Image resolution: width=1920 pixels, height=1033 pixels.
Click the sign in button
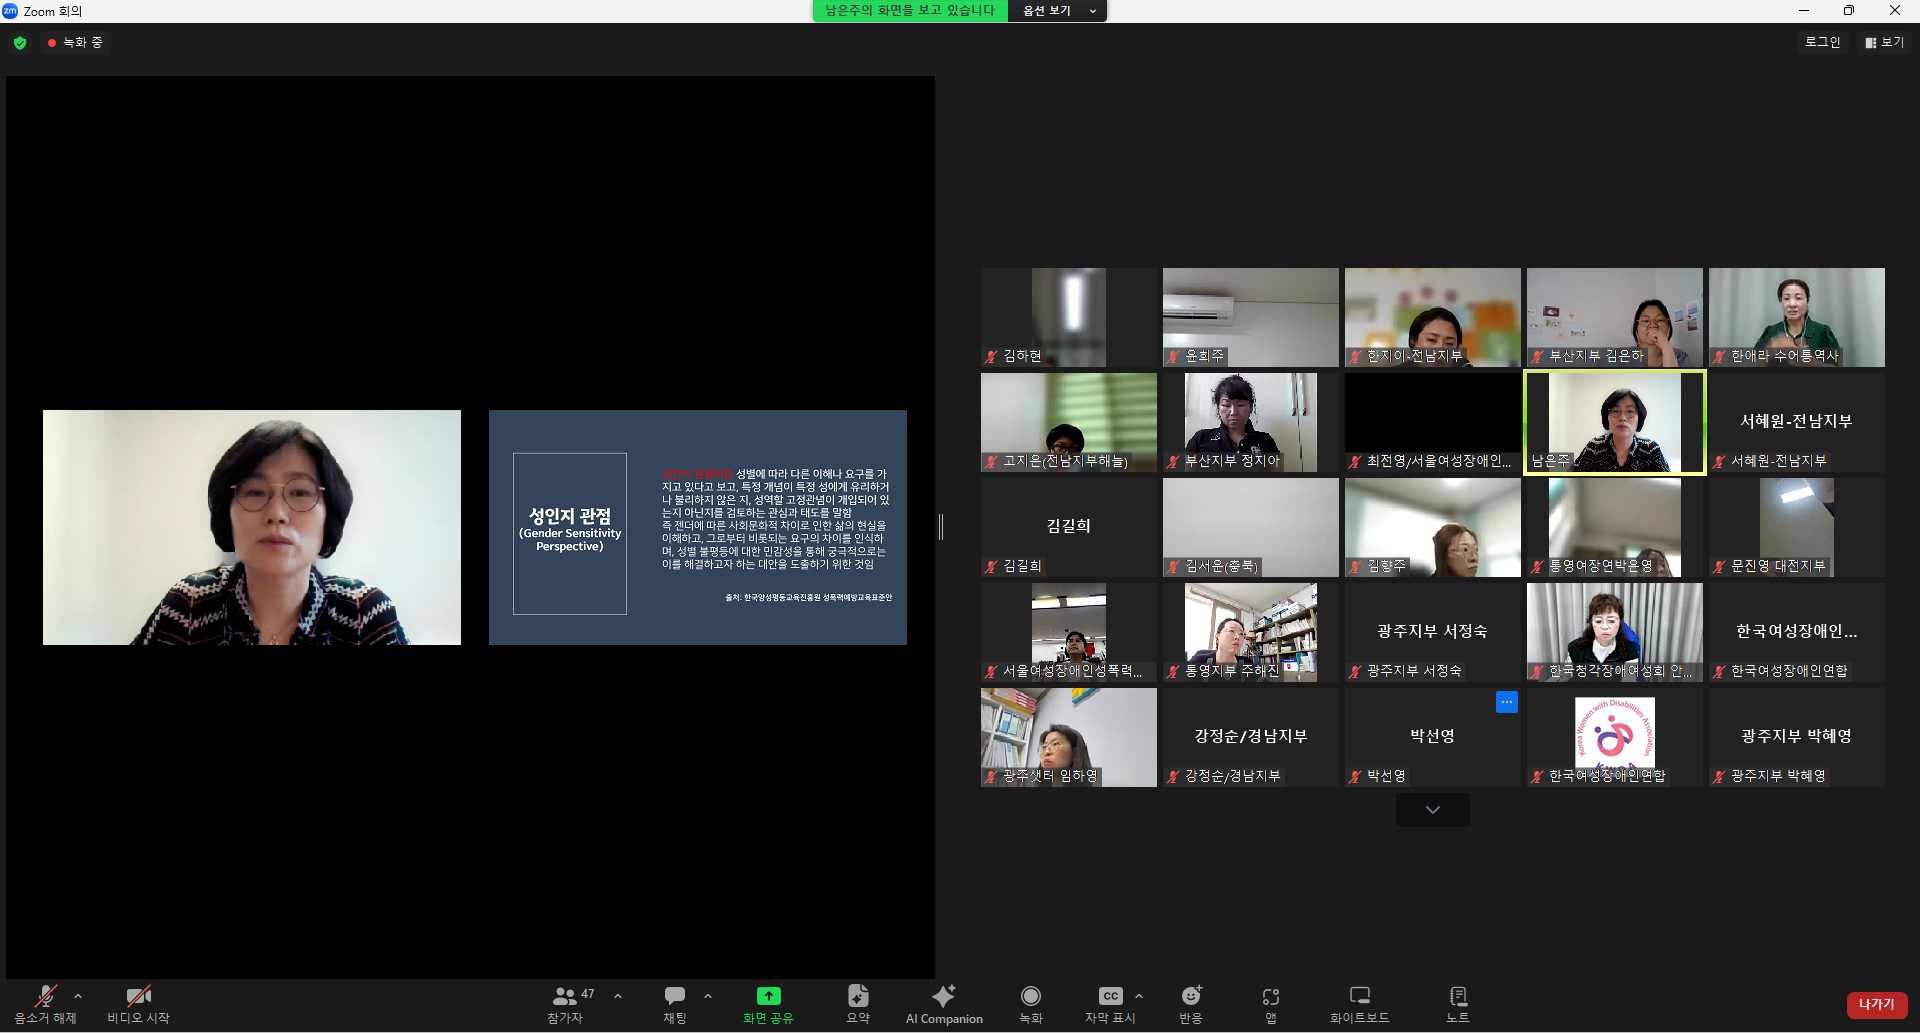point(1822,42)
